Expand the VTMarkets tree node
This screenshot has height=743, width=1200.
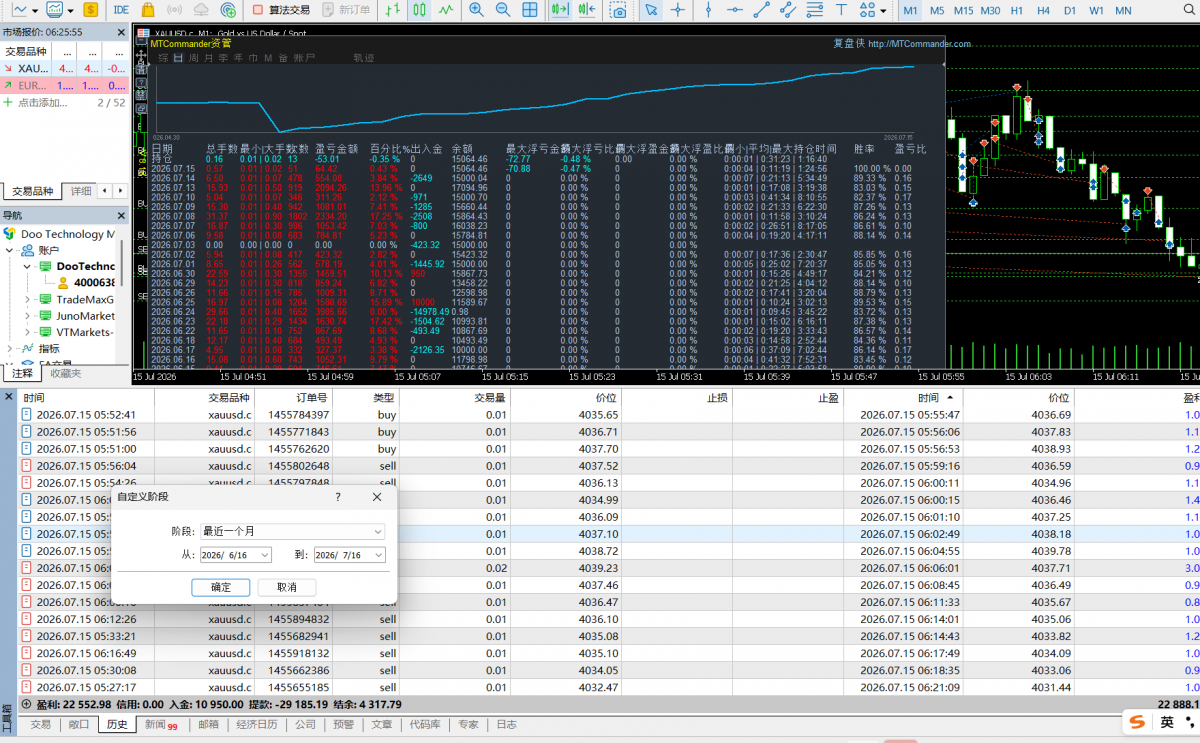click(x=27, y=332)
